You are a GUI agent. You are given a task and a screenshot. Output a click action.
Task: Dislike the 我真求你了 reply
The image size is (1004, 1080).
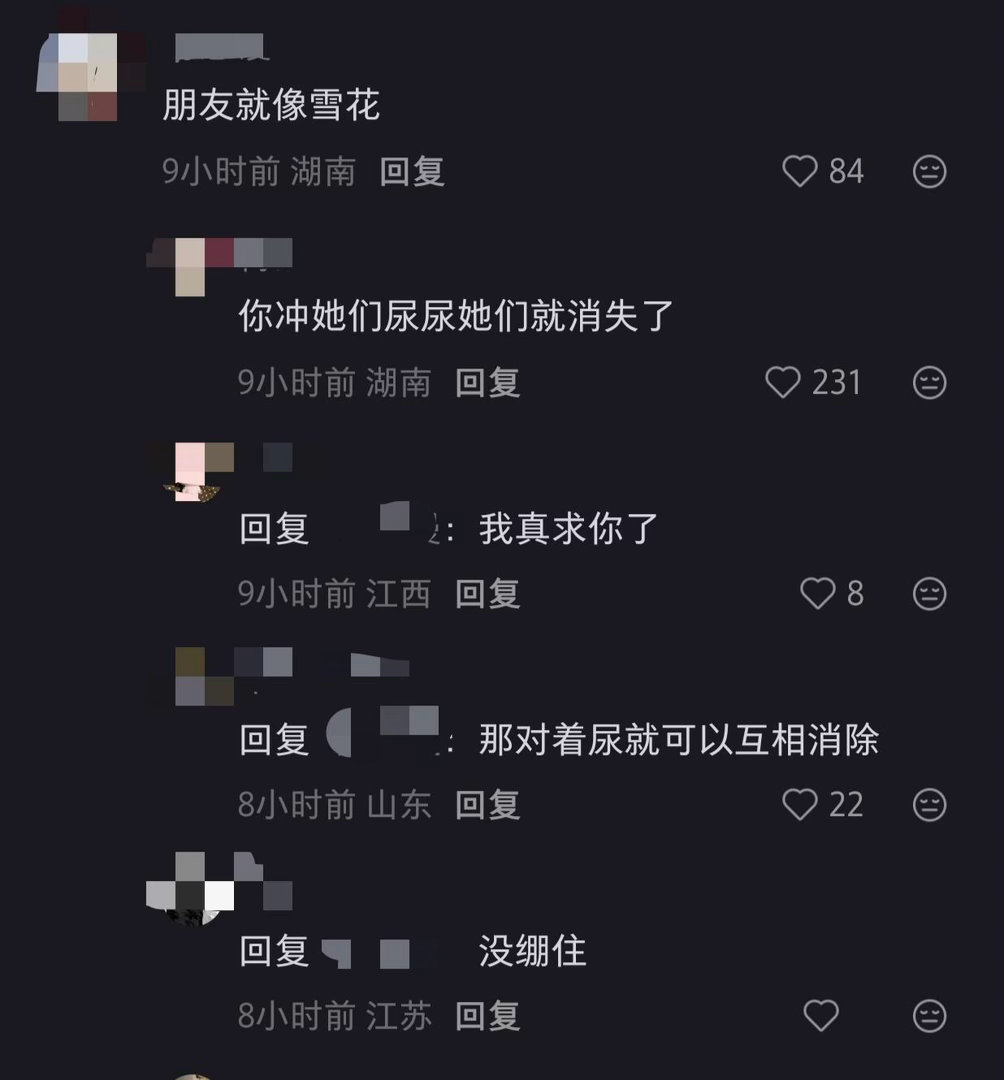point(930,594)
